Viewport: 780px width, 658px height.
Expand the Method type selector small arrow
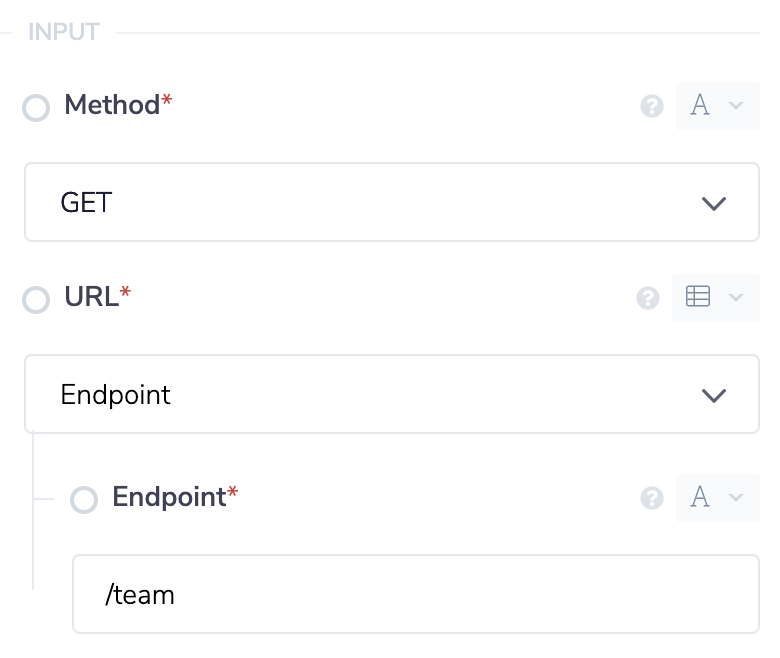pyautogui.click(x=737, y=106)
